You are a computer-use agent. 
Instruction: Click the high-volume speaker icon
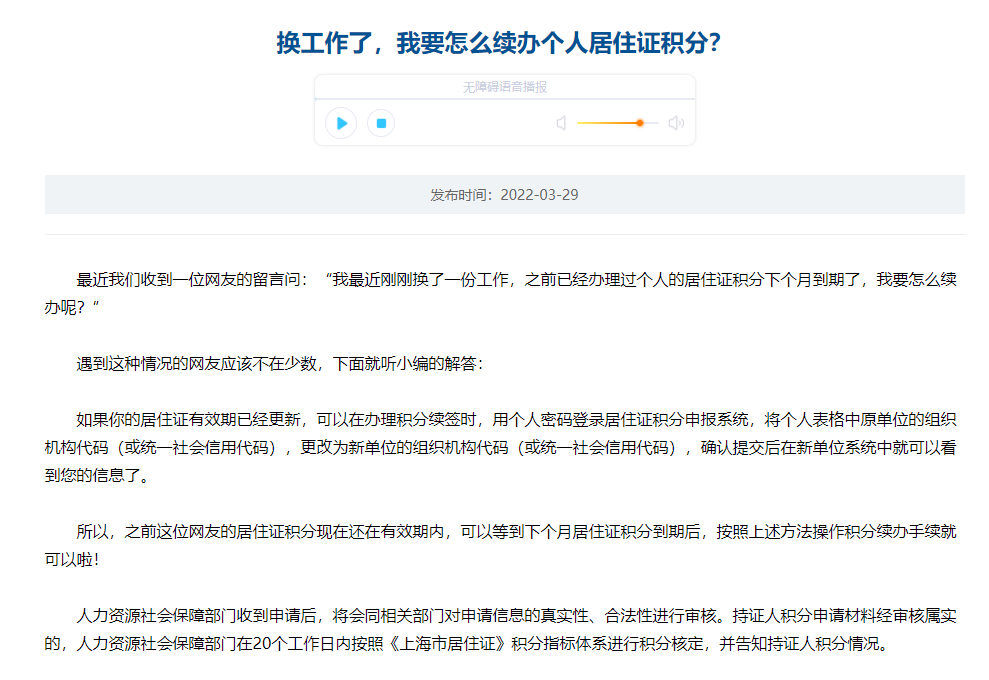pyautogui.click(x=676, y=123)
